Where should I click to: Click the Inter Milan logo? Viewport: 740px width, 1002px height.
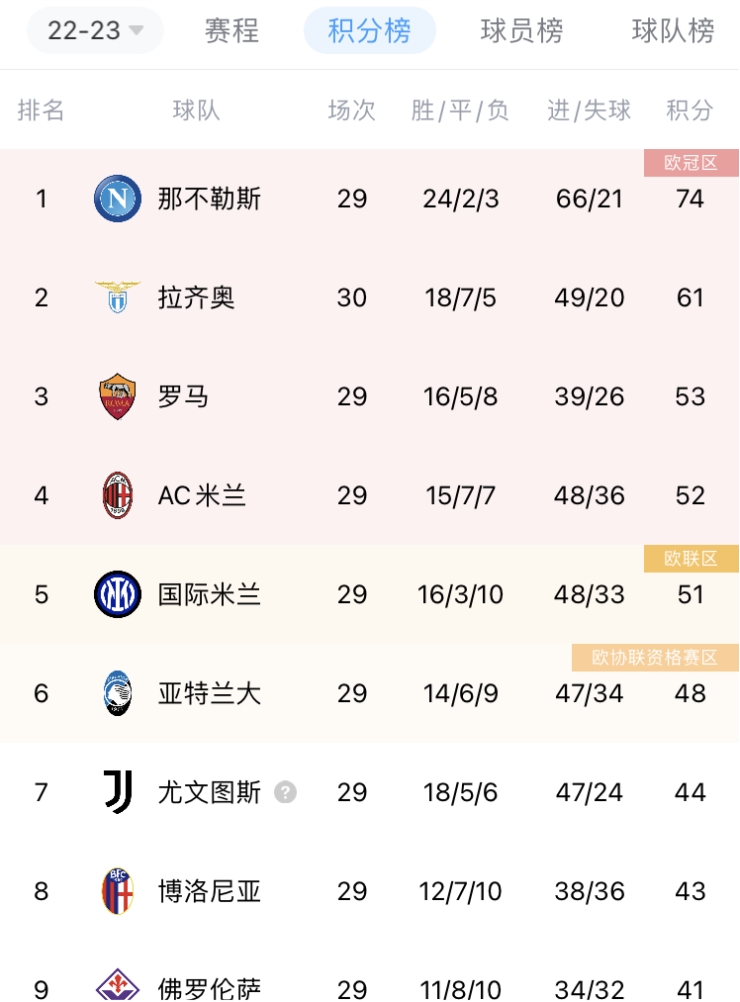pyautogui.click(x=118, y=594)
